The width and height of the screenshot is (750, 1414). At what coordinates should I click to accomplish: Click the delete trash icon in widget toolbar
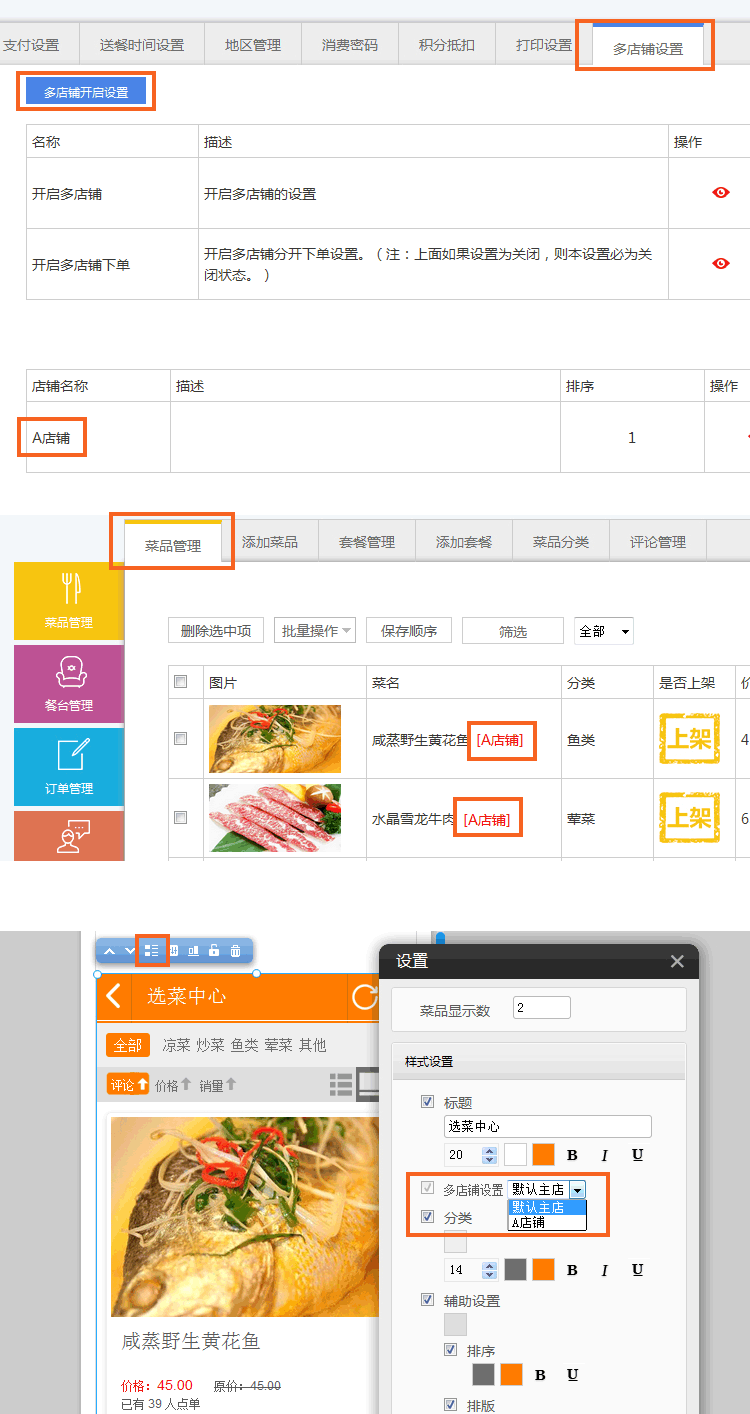(235, 951)
